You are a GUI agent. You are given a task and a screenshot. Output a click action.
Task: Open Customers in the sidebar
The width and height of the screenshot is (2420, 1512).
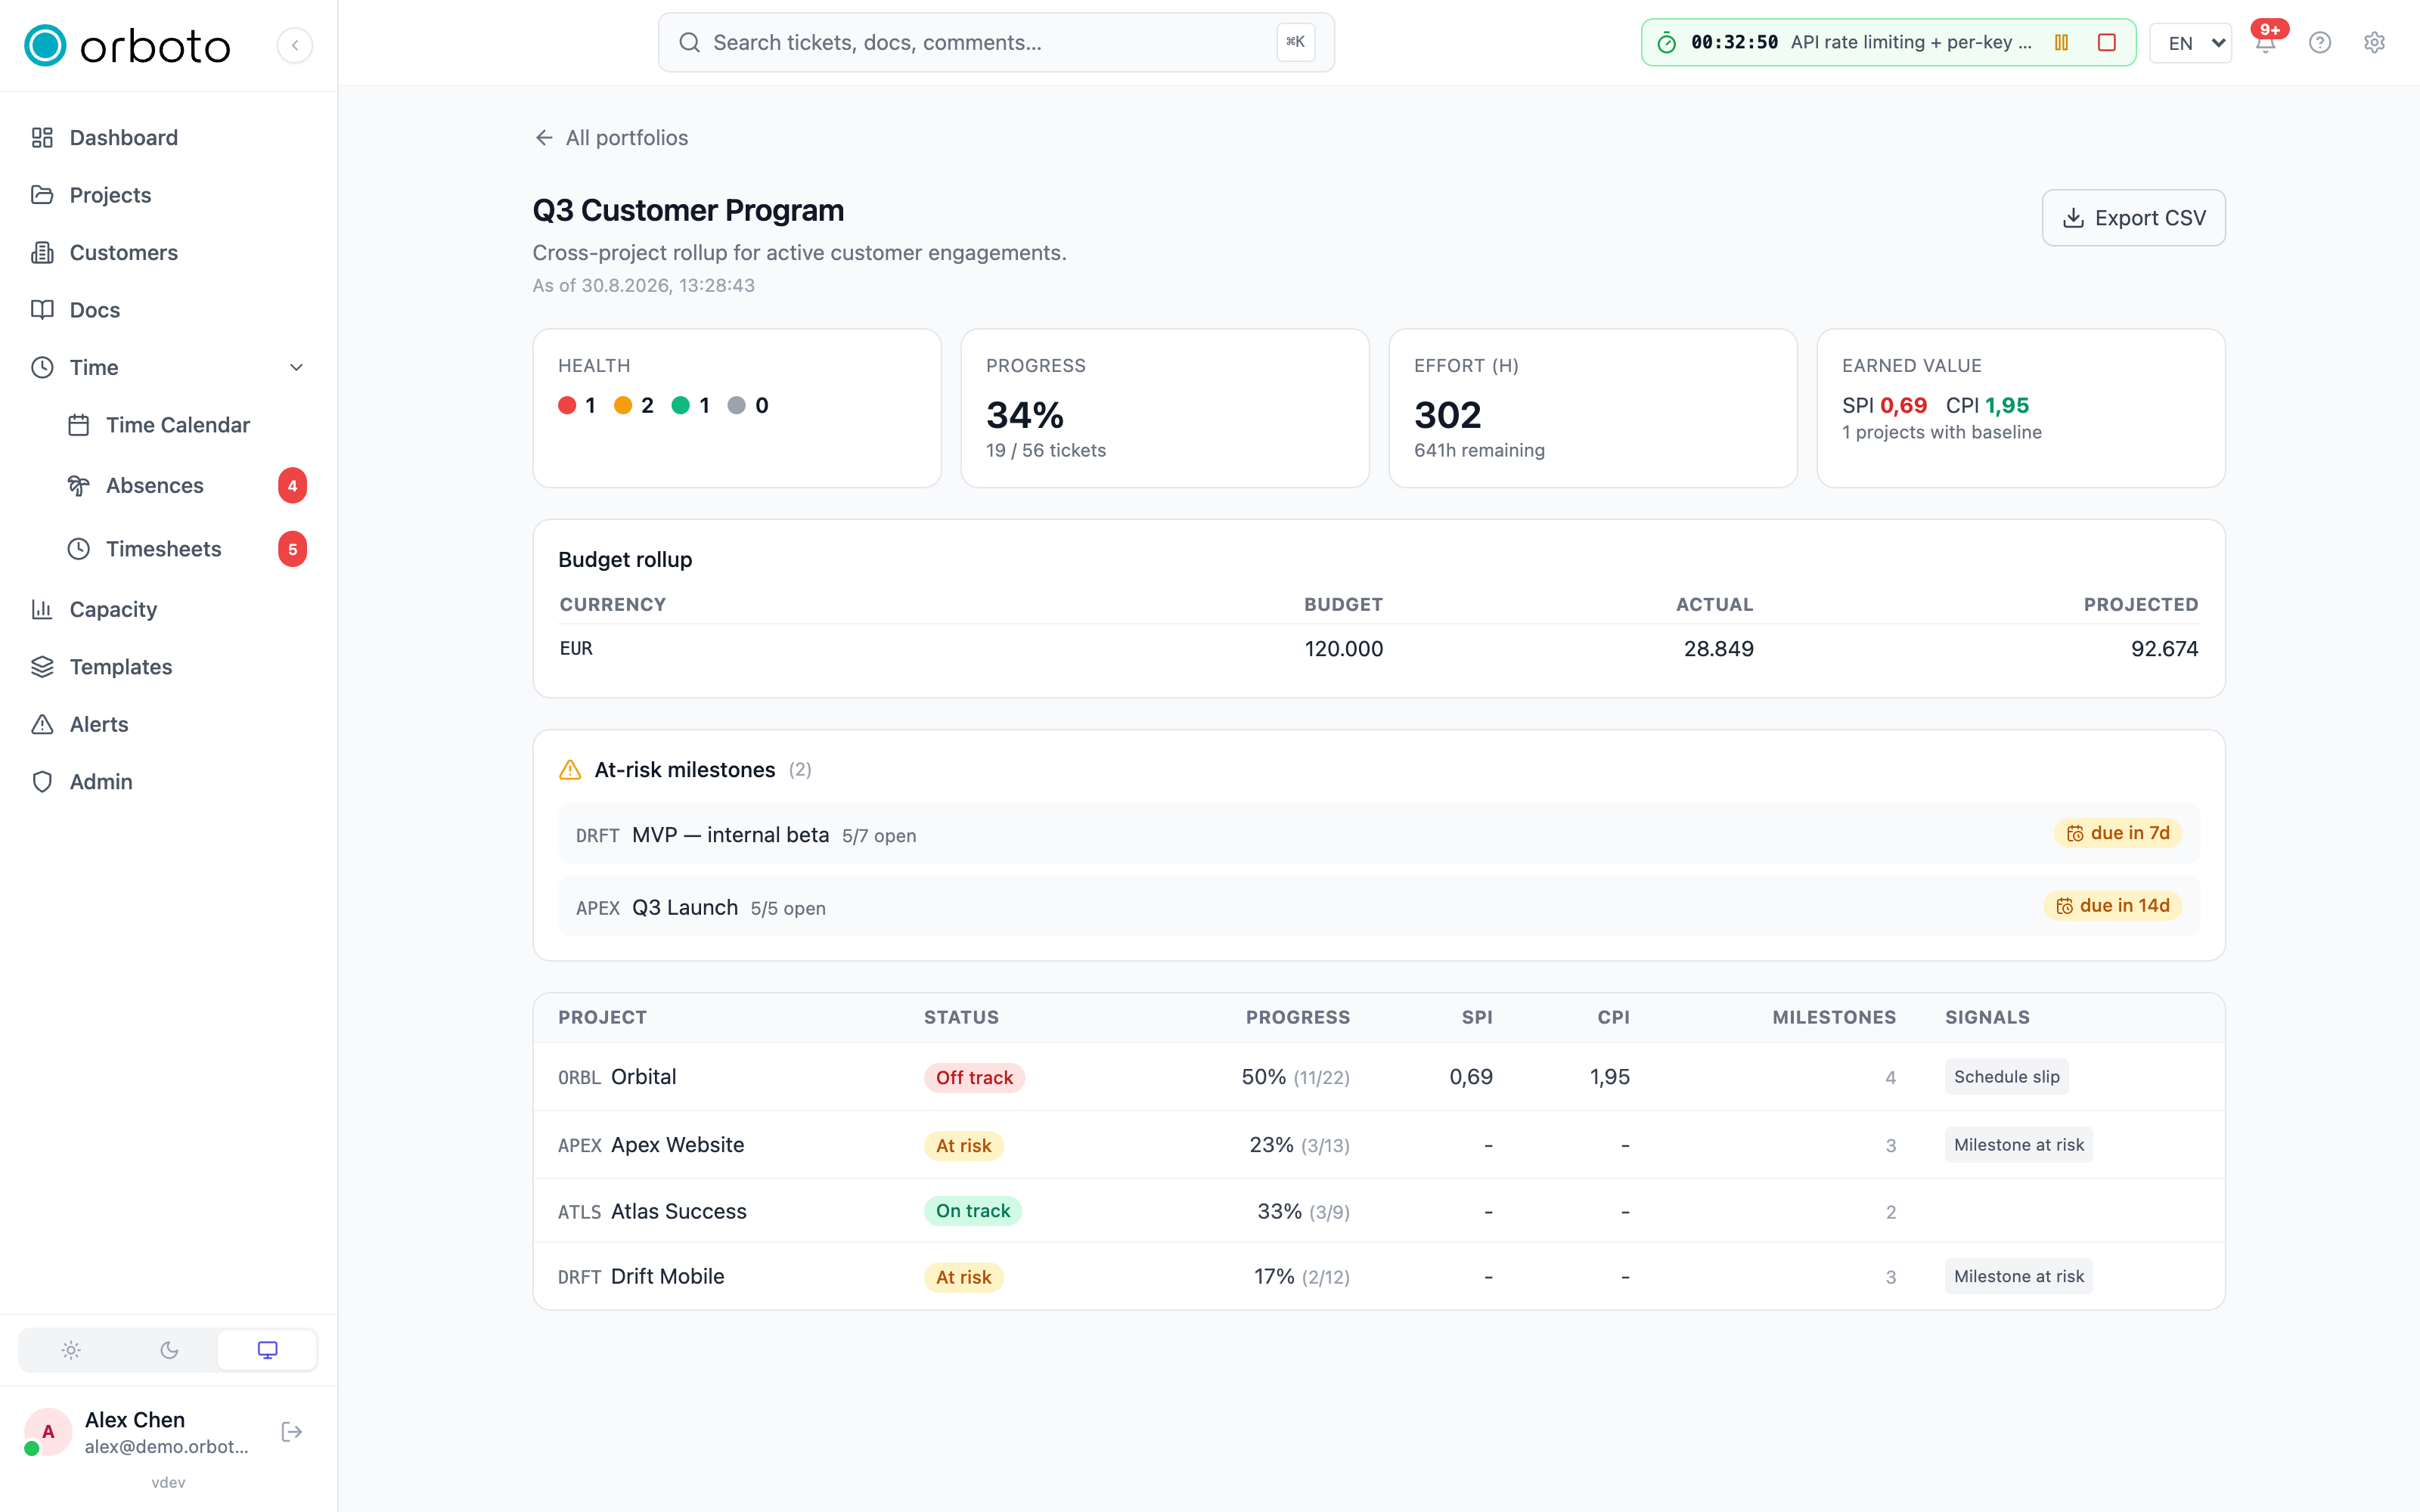[x=168, y=253]
